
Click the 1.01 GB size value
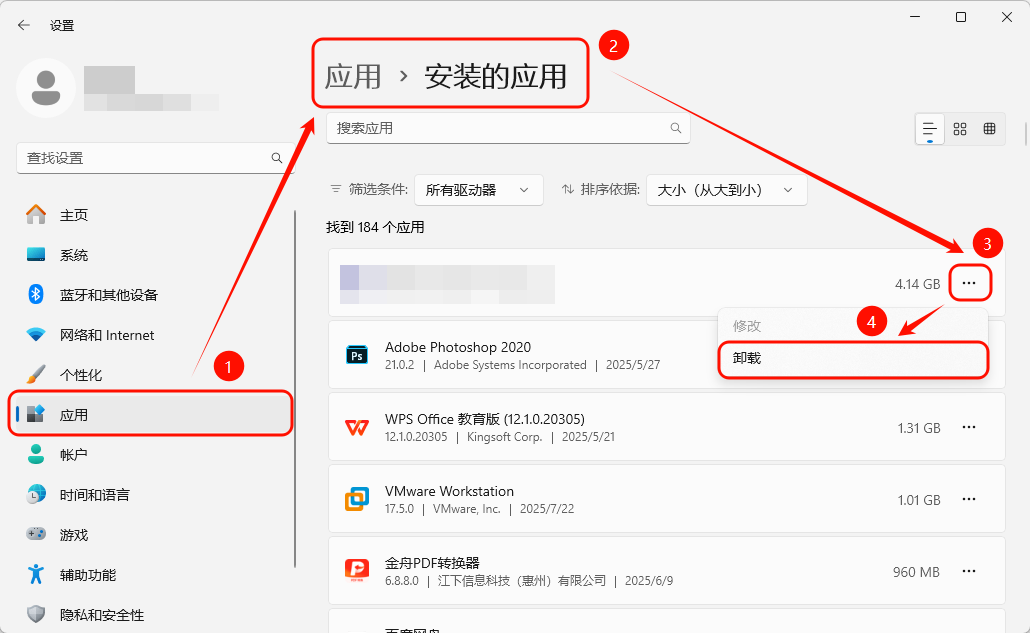click(919, 500)
